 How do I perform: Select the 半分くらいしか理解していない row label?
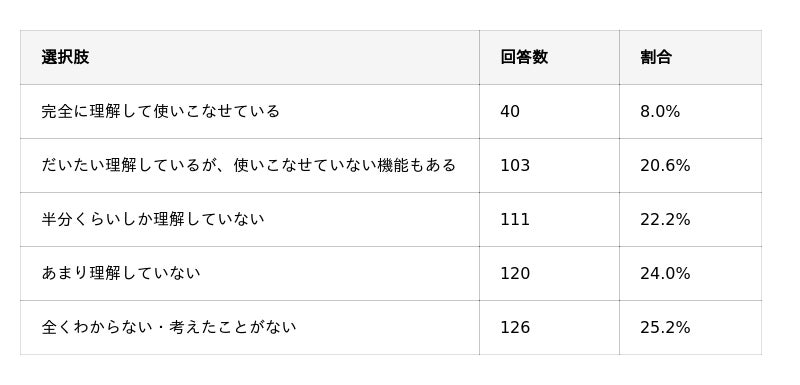pos(153,219)
